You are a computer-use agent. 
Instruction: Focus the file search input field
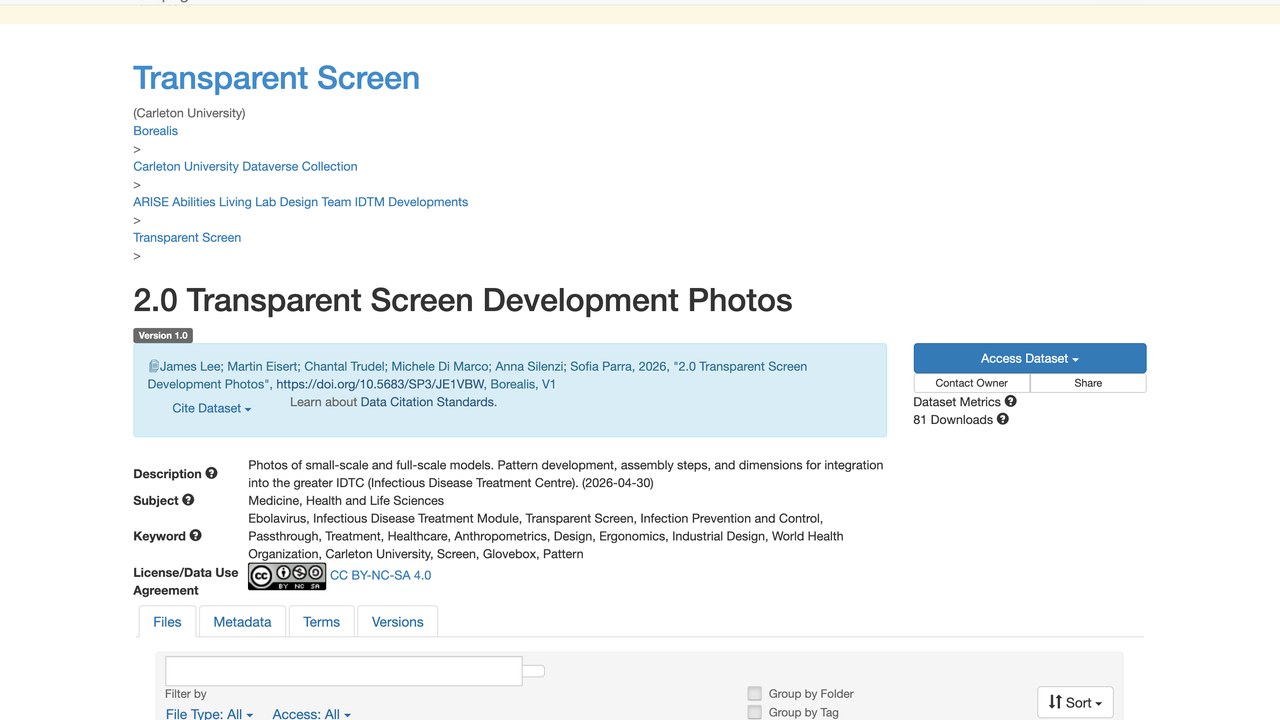tap(344, 671)
